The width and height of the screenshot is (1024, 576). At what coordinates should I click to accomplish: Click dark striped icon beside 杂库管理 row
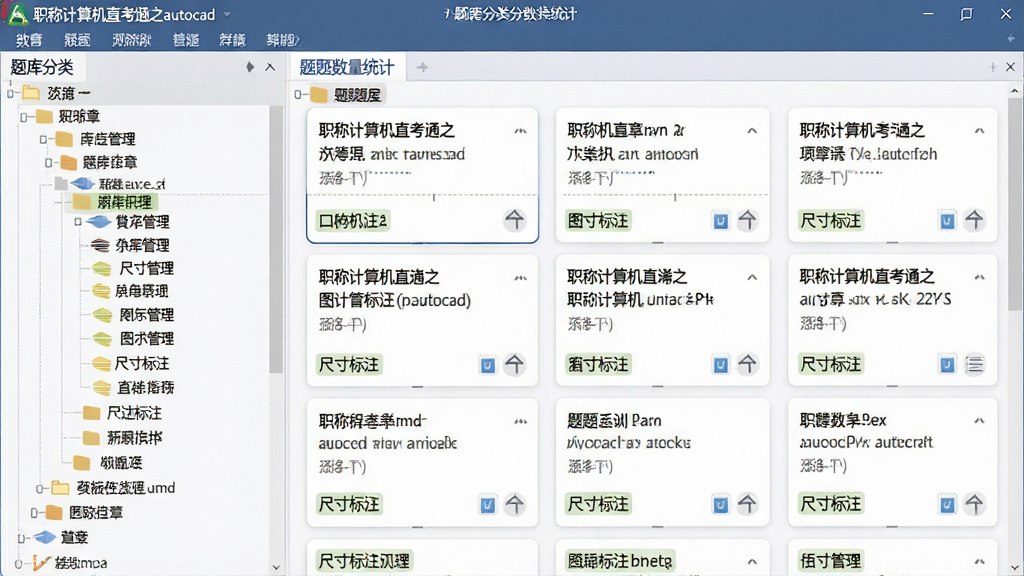100,246
